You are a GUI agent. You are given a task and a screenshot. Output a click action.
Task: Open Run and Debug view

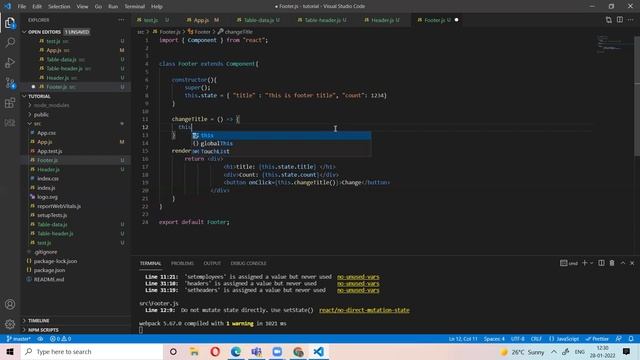(x=10, y=63)
